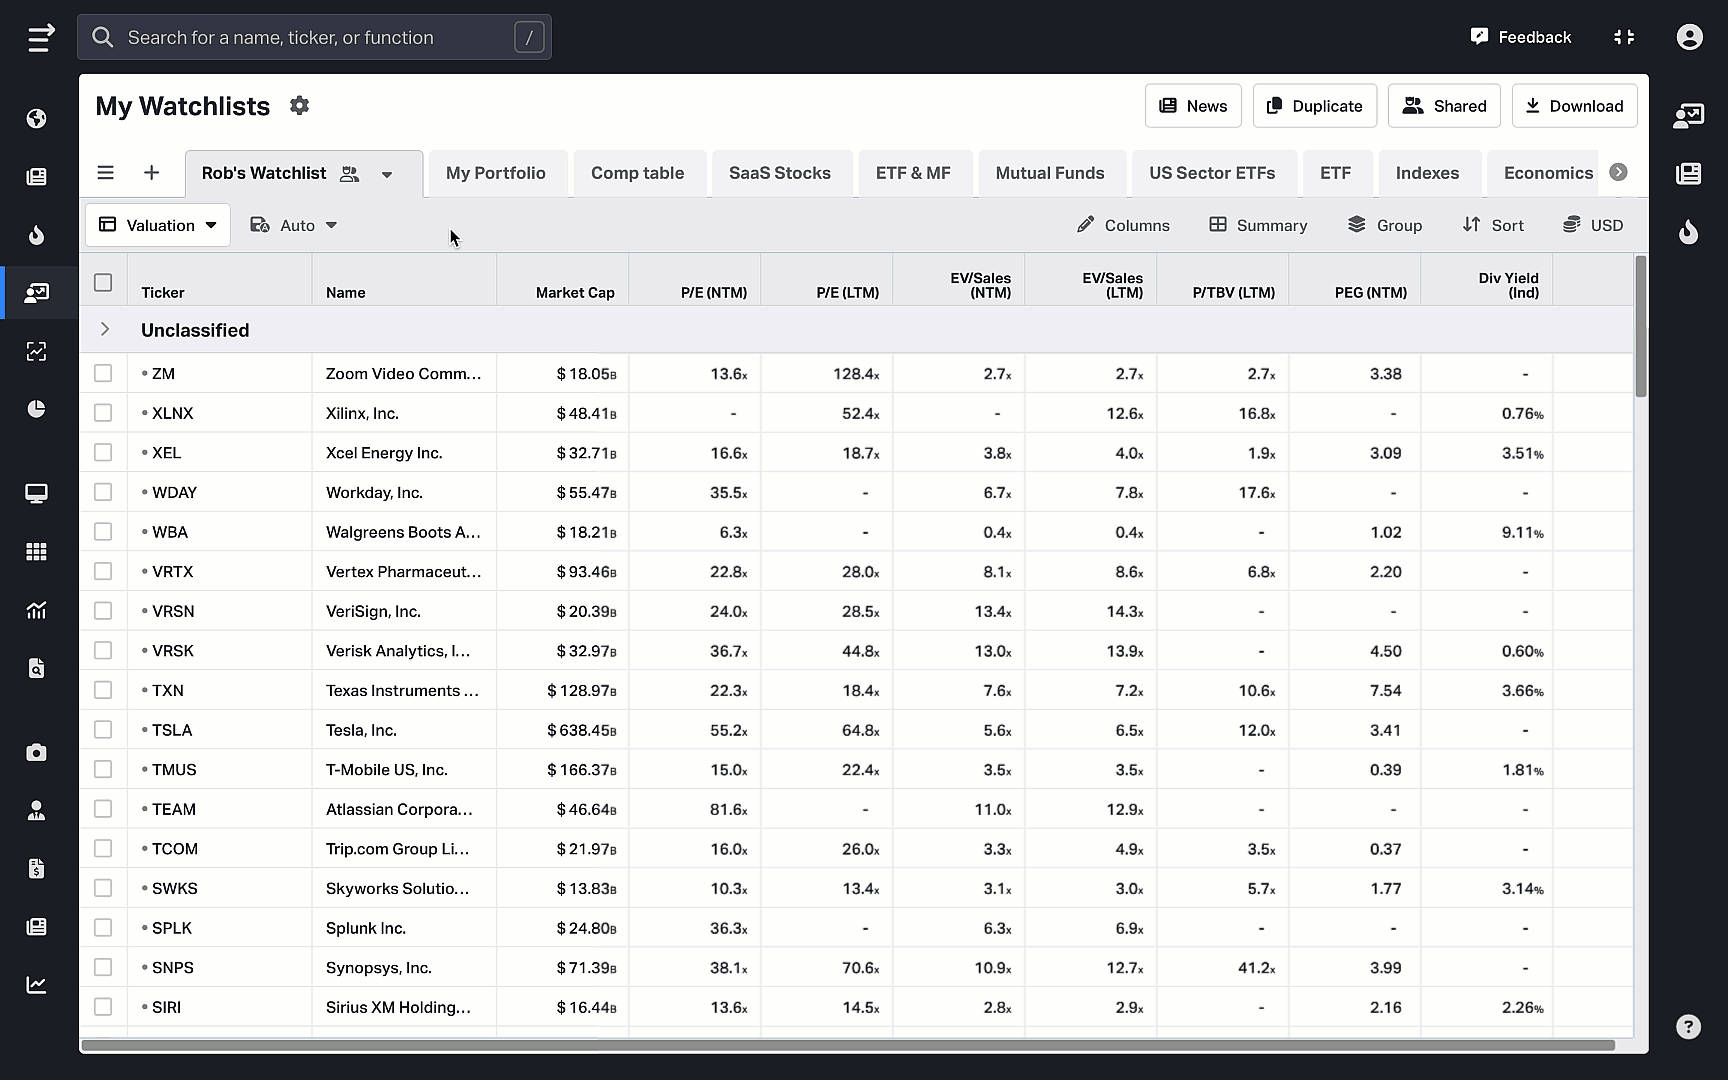1728x1080 pixels.
Task: Switch to SaaS Stocks tab
Action: [780, 173]
